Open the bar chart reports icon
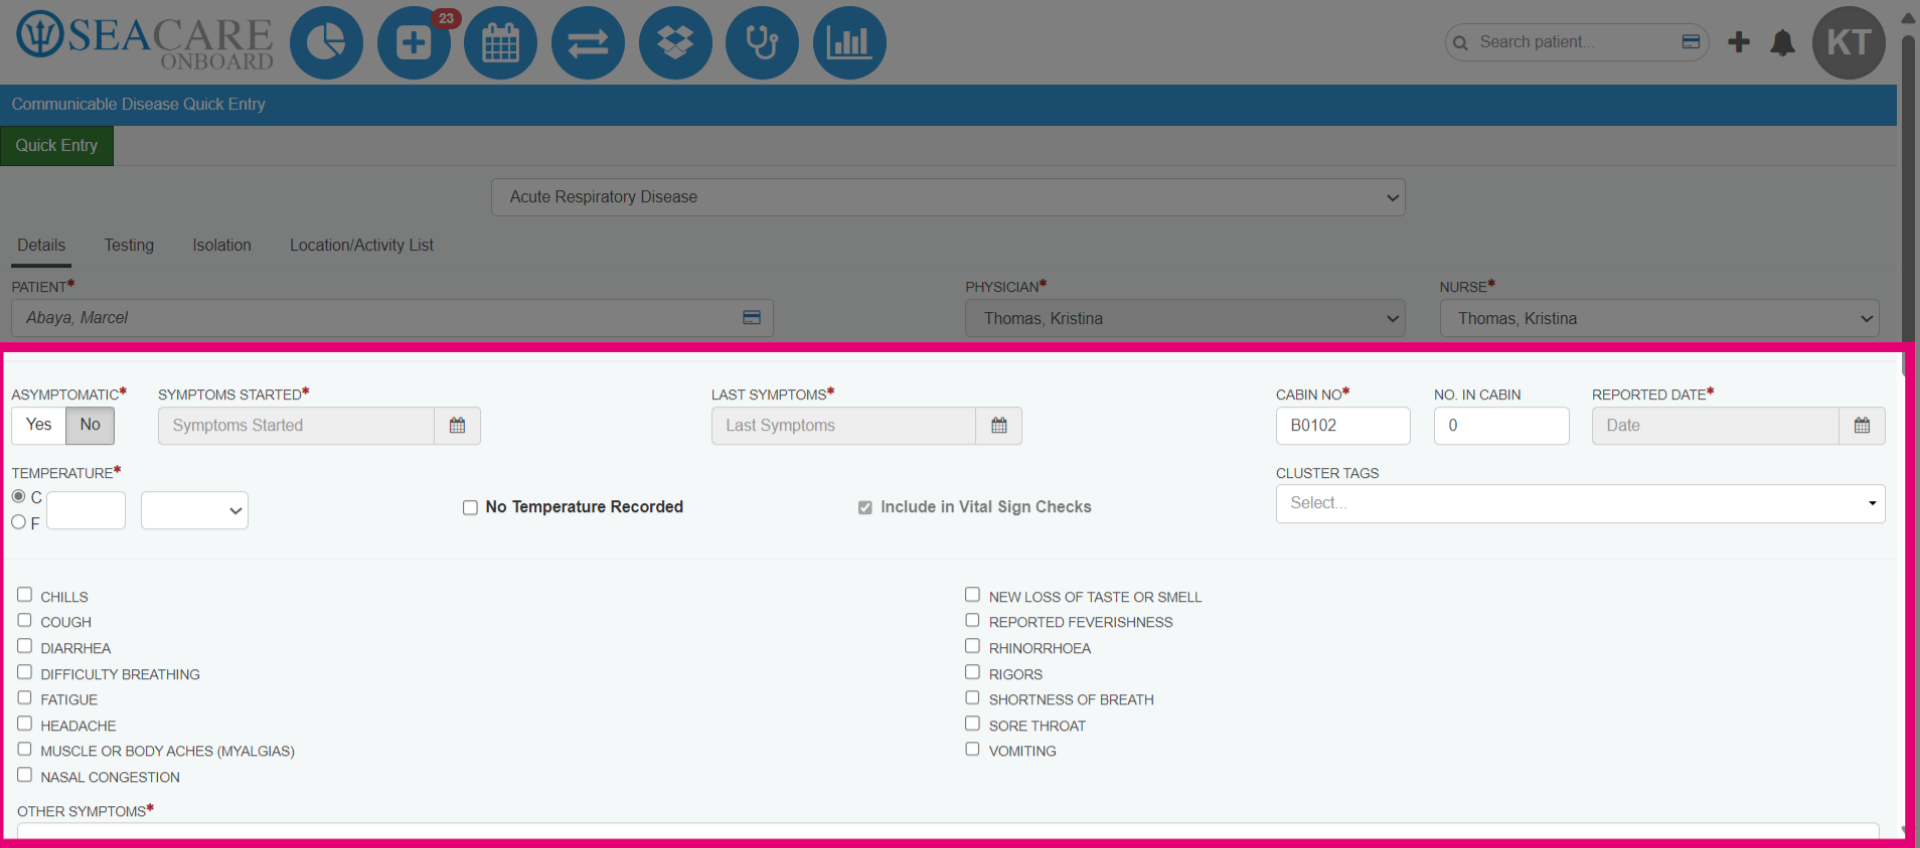This screenshot has width=1920, height=848. click(850, 43)
